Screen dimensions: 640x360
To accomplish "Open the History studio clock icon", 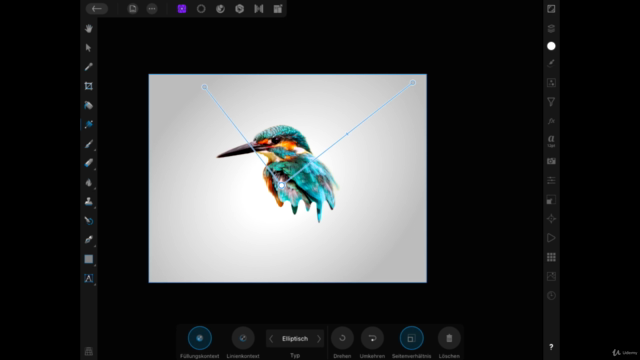I will click(x=551, y=296).
